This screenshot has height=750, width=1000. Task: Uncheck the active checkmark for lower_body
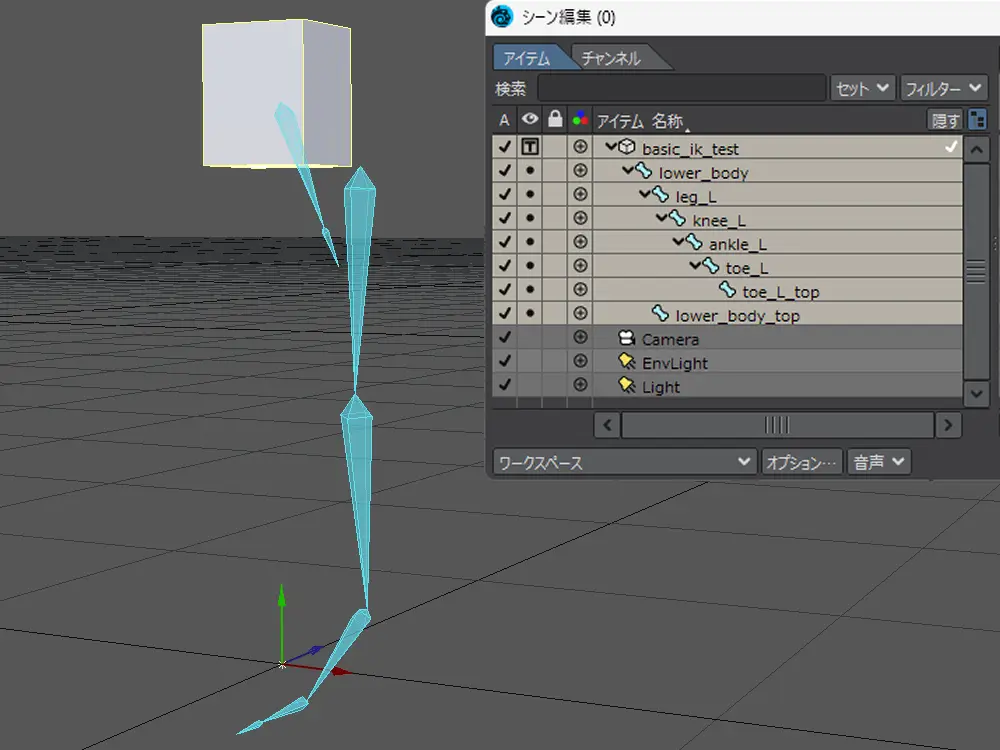pyautogui.click(x=504, y=172)
